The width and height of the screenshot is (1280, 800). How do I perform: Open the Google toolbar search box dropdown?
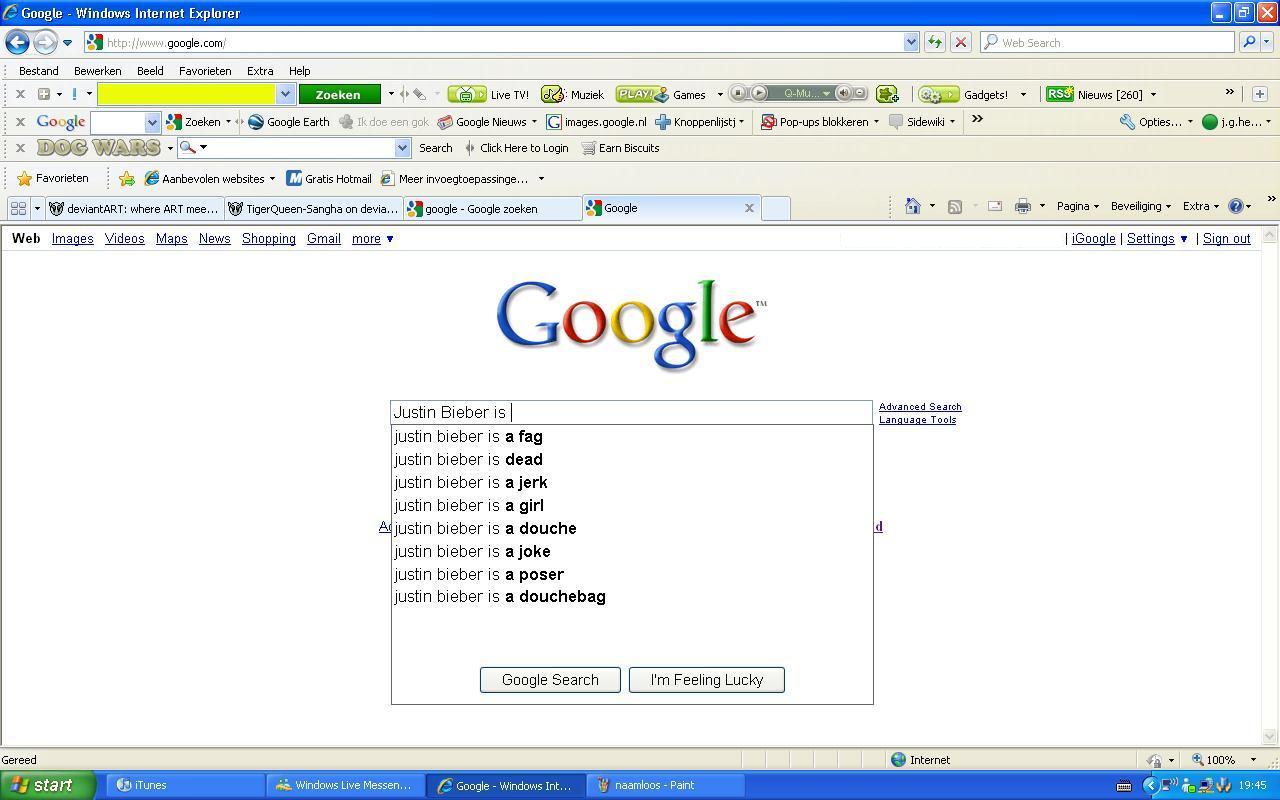click(152, 121)
